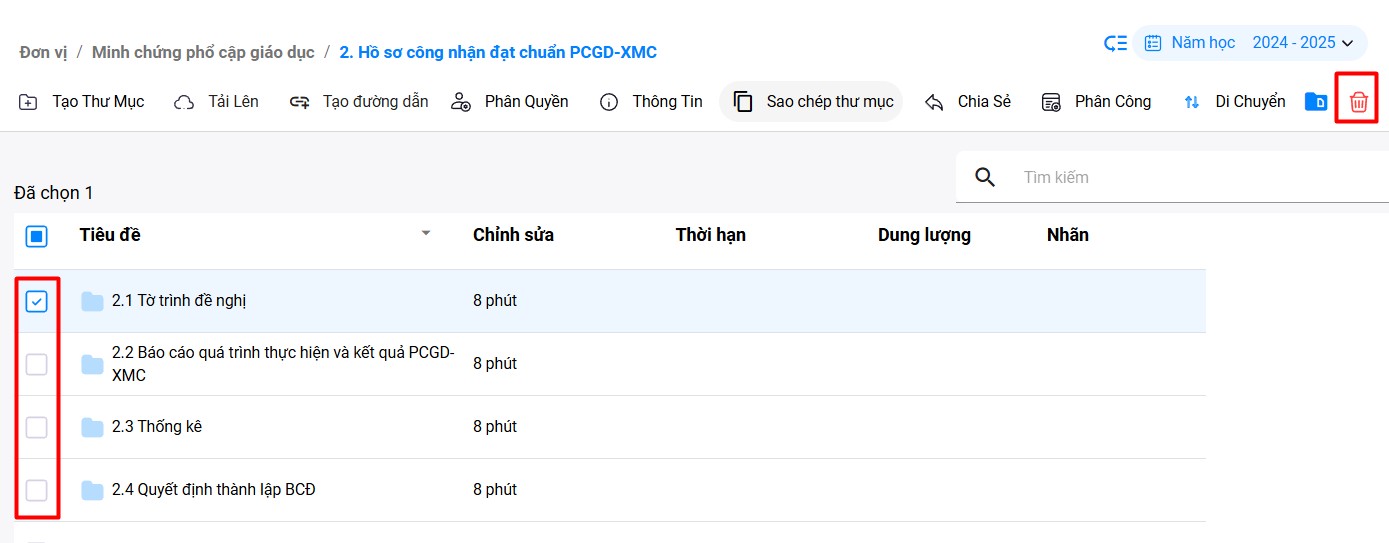Open Phân Công assignment option
Screen dimensions: 1389x543
(x=1096, y=102)
